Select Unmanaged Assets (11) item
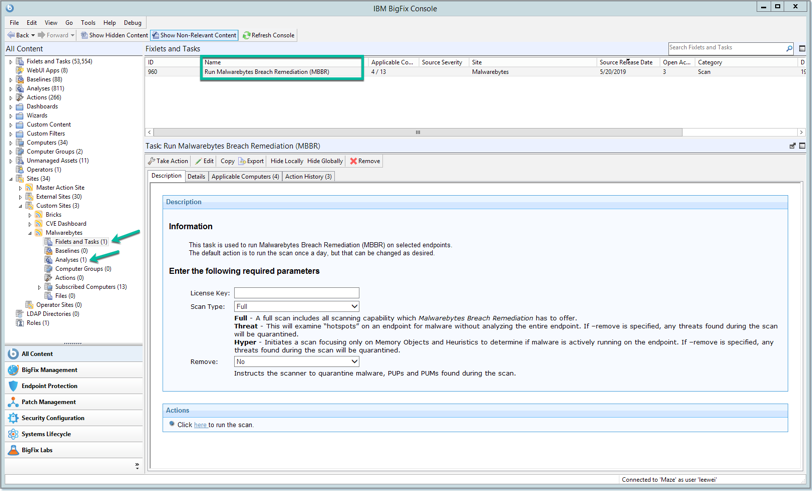The width and height of the screenshot is (812, 491). 57,161
